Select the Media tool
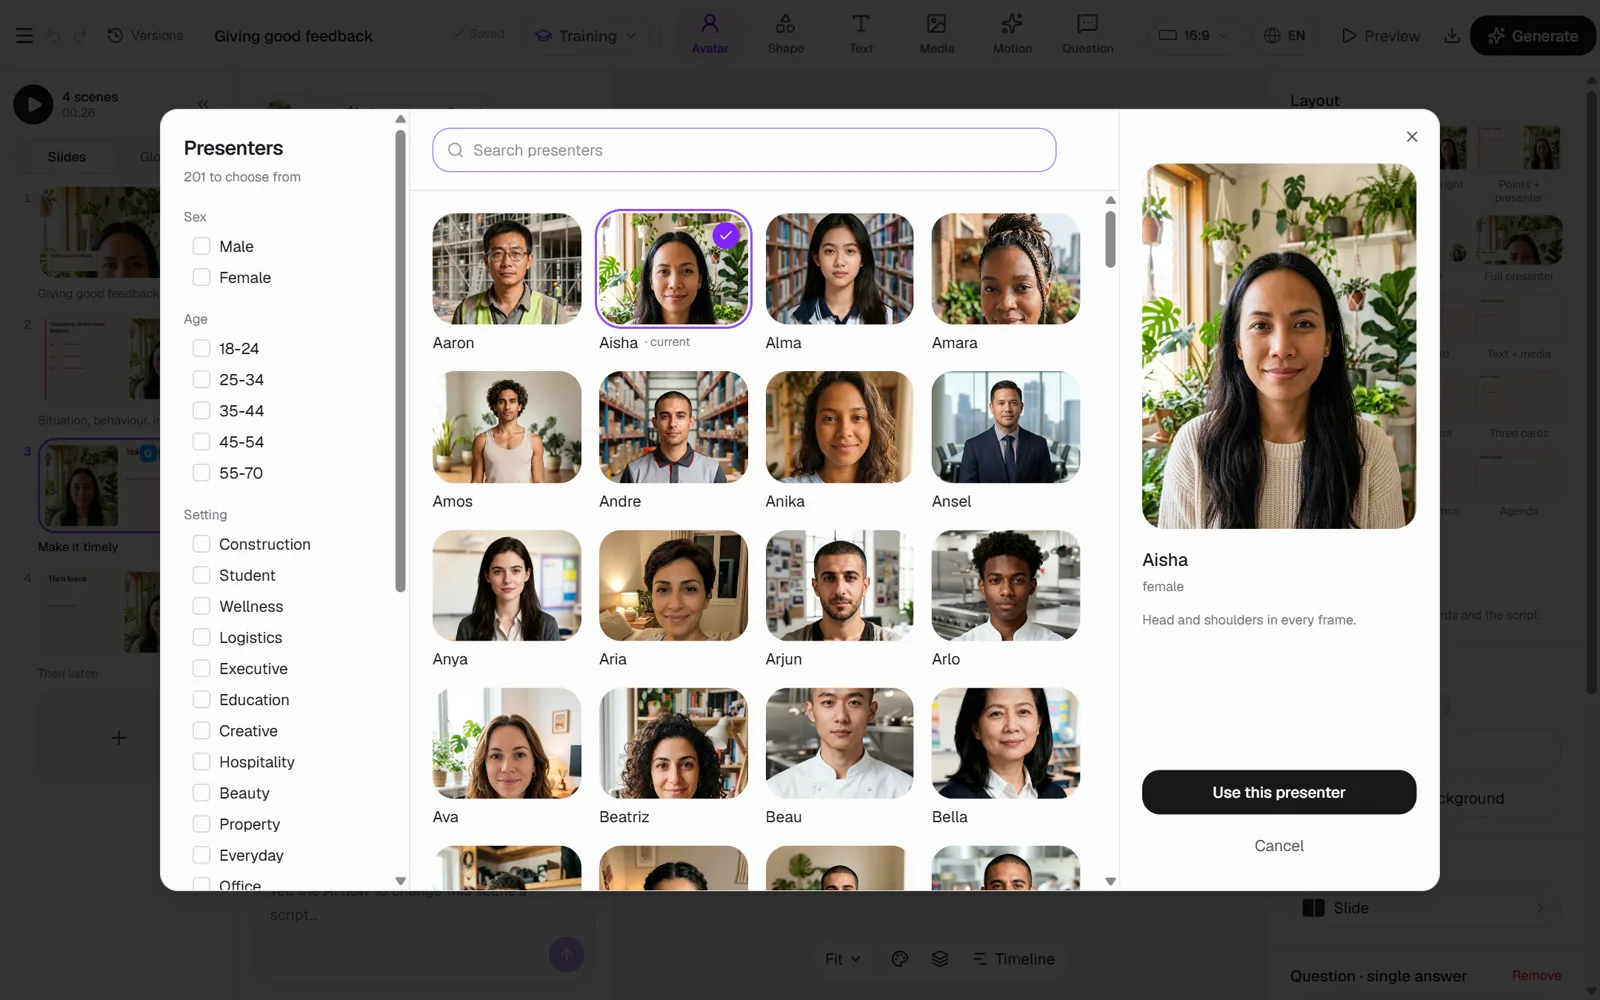Screen dimensions: 1600x1000 pyautogui.click(x=937, y=34)
